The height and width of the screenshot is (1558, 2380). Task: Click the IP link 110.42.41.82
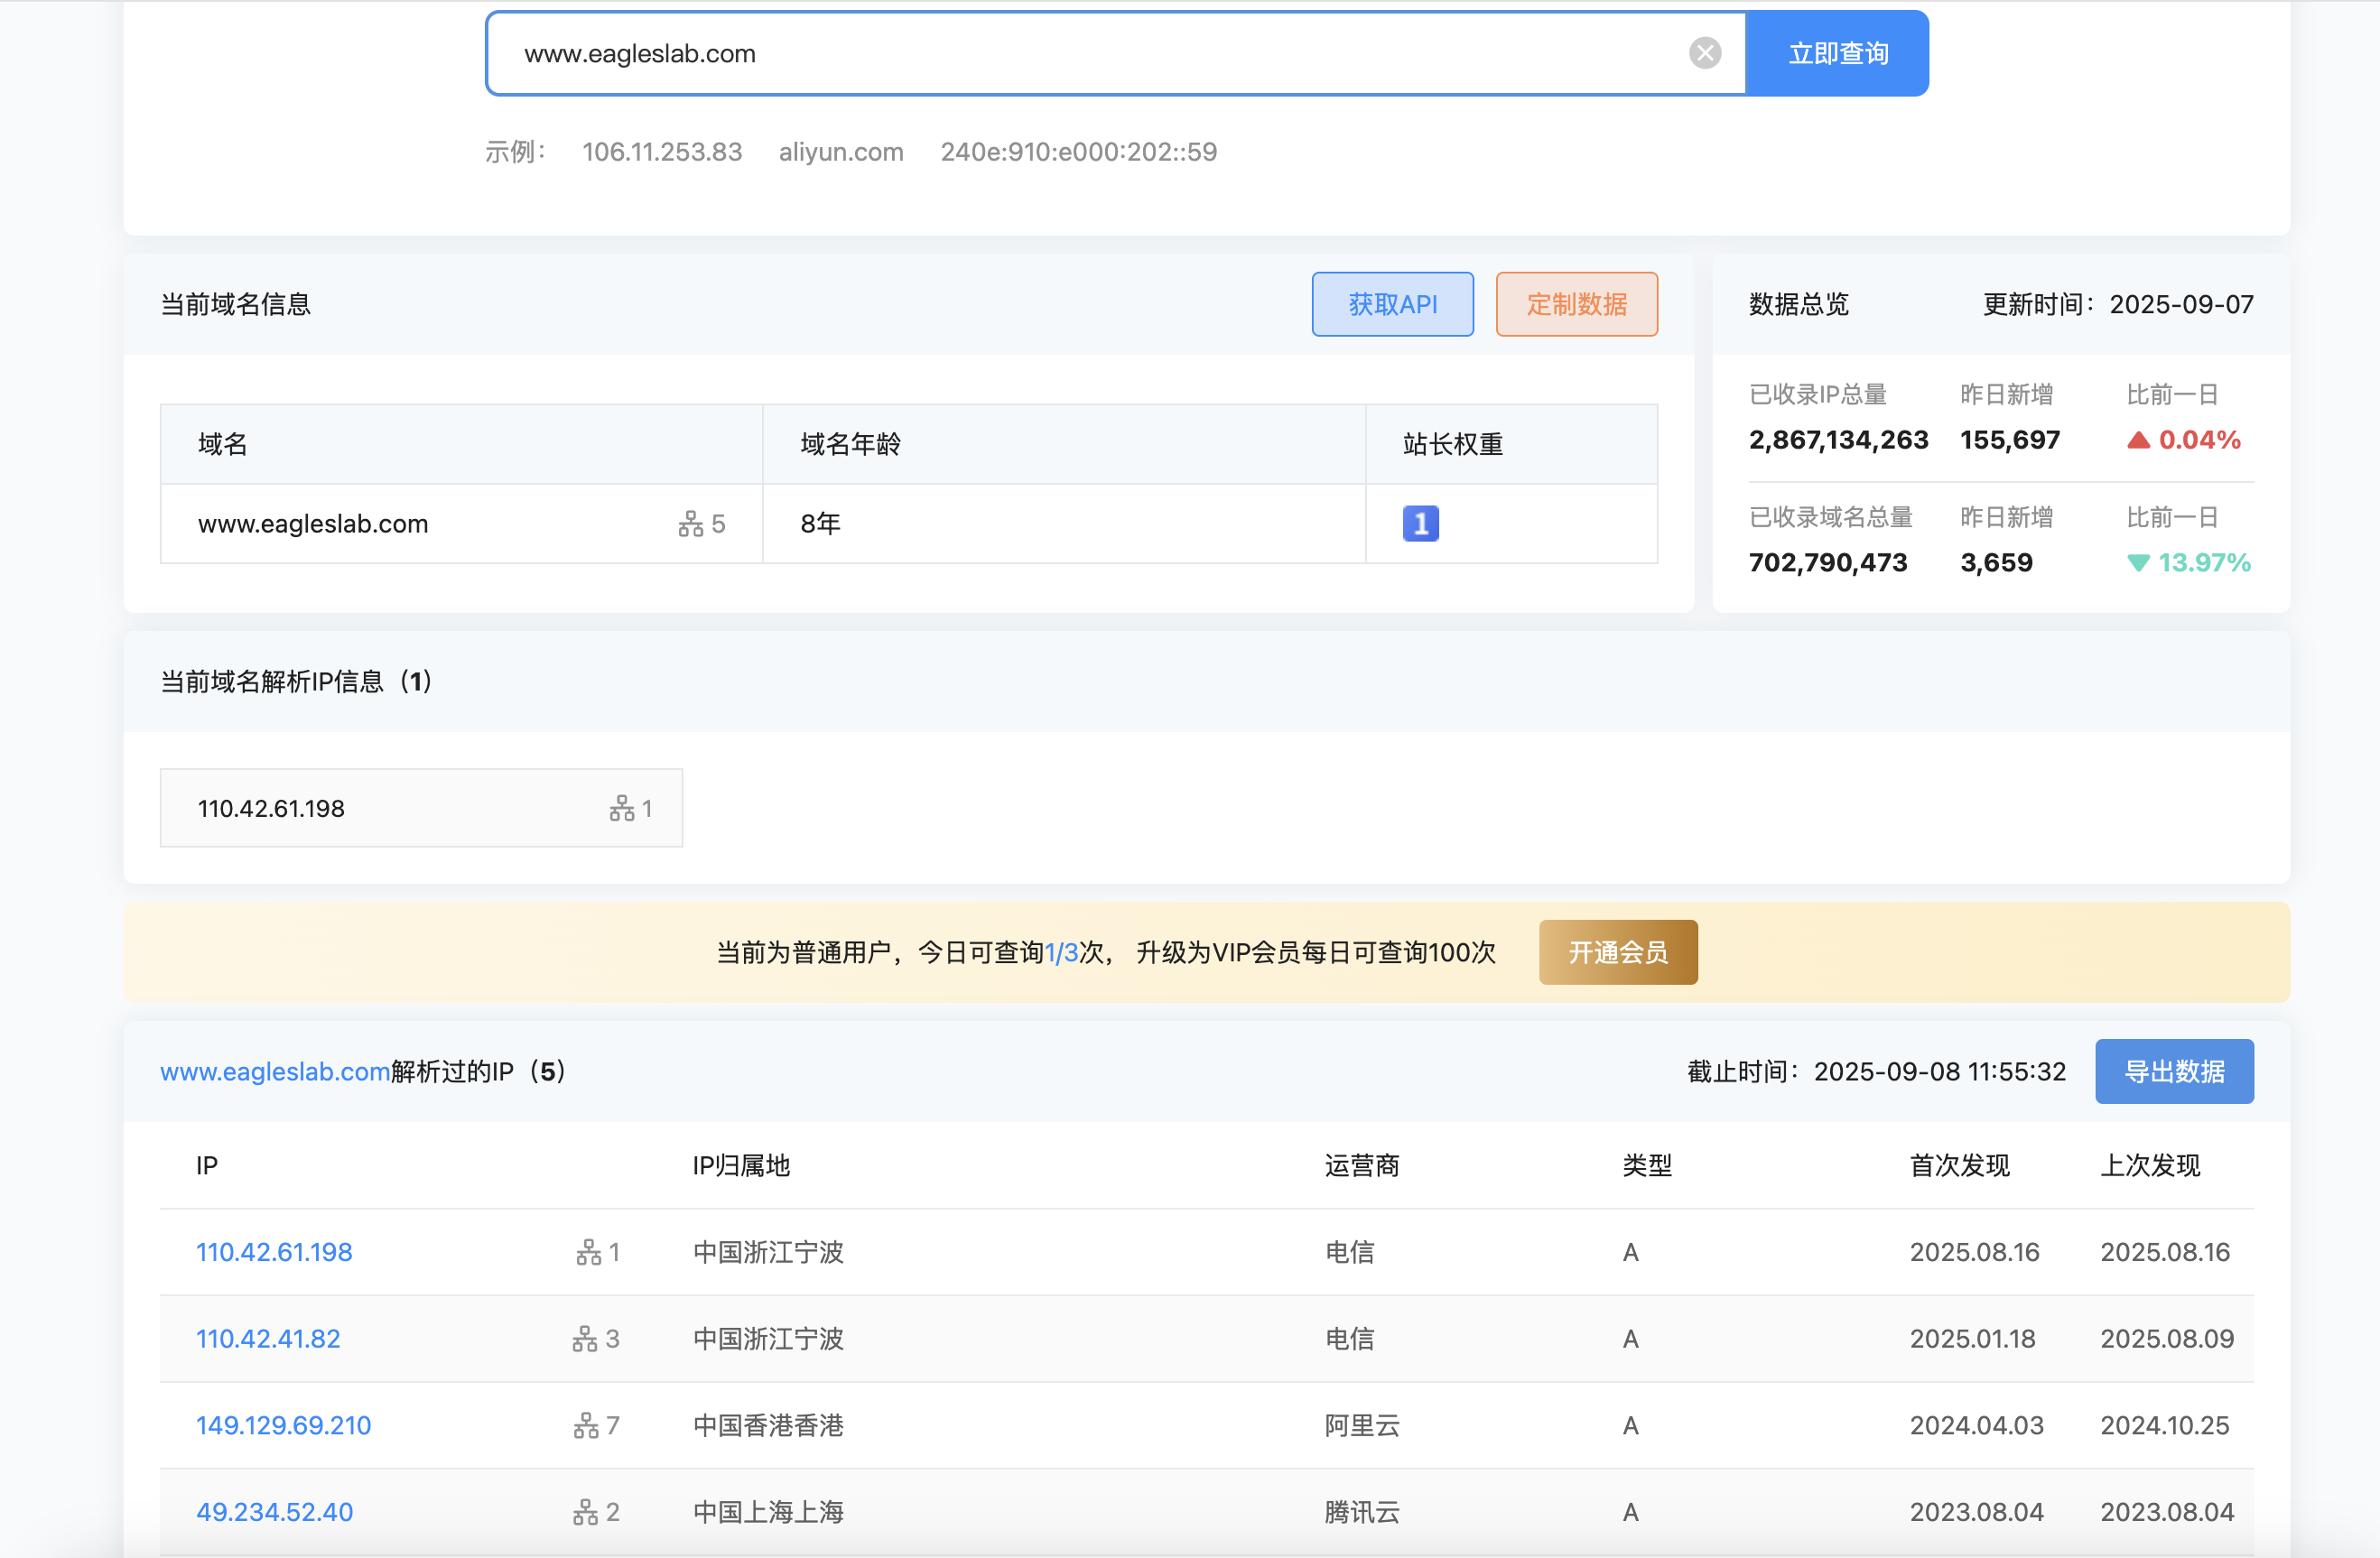[x=267, y=1338]
